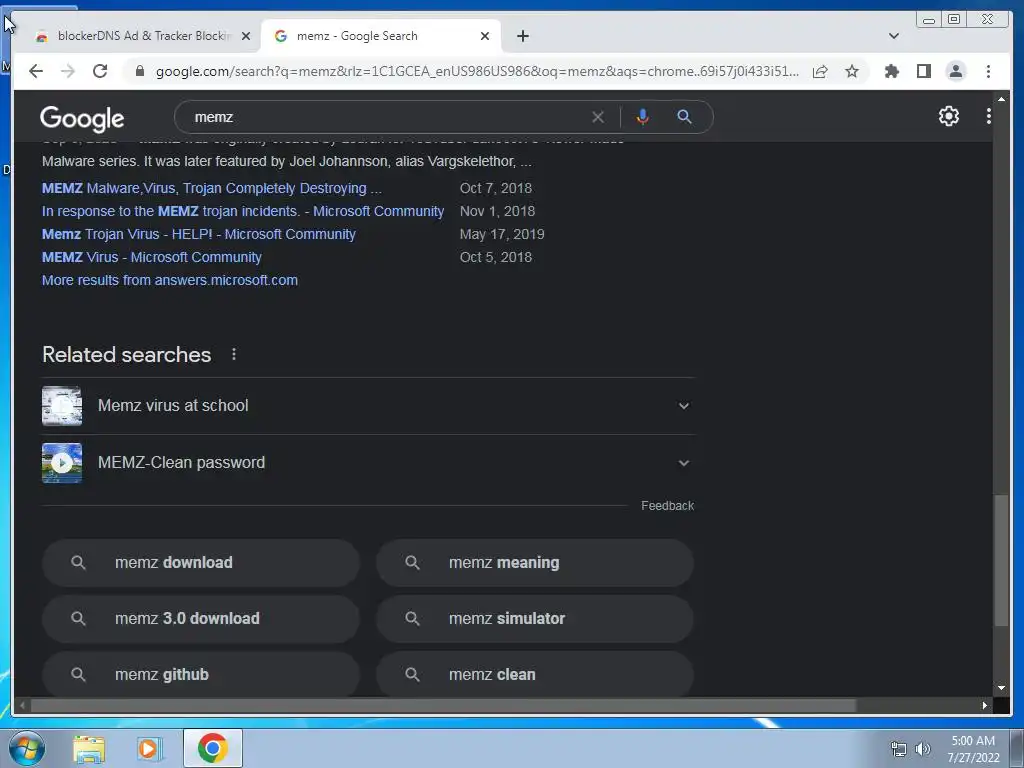The image size is (1024, 768).
Task: Open MEMZ Malware, Virus, Trojan link
Action: click(212, 188)
